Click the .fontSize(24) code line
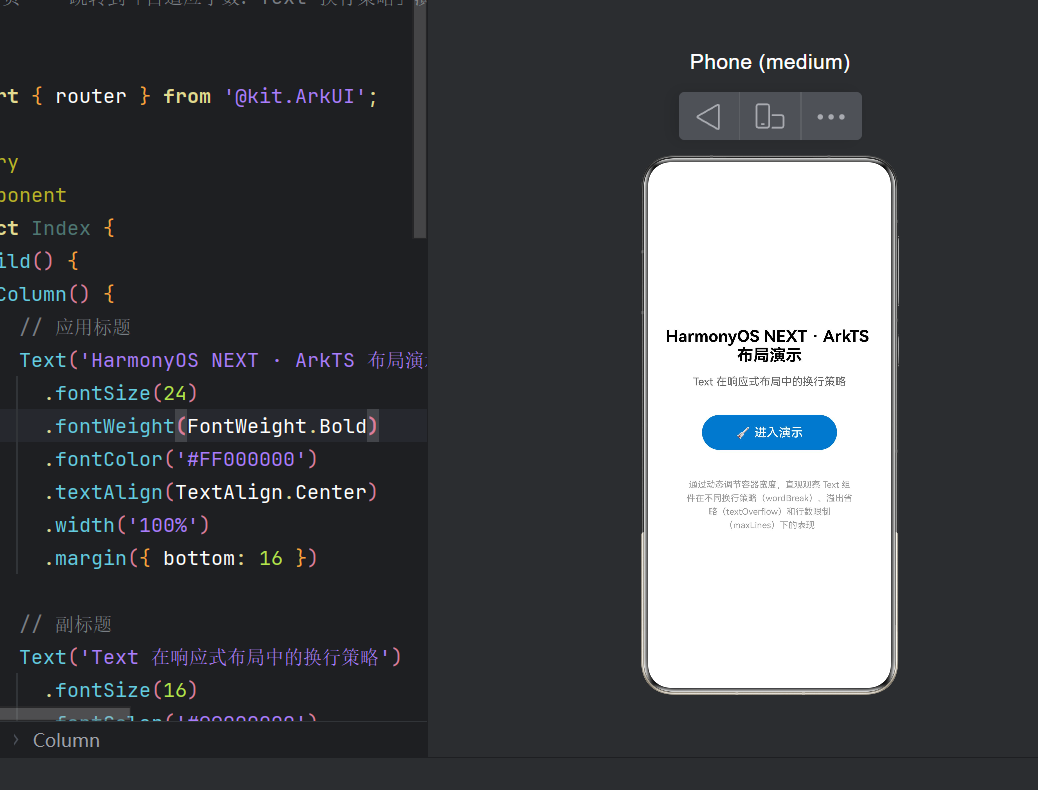This screenshot has height=790, width=1038. click(121, 393)
